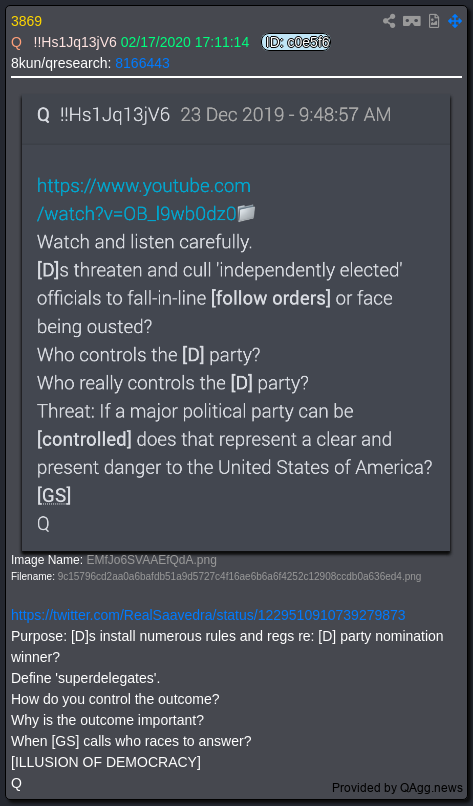Click the folder icon after YouTube link
473x806 pixels.
pos(247,213)
